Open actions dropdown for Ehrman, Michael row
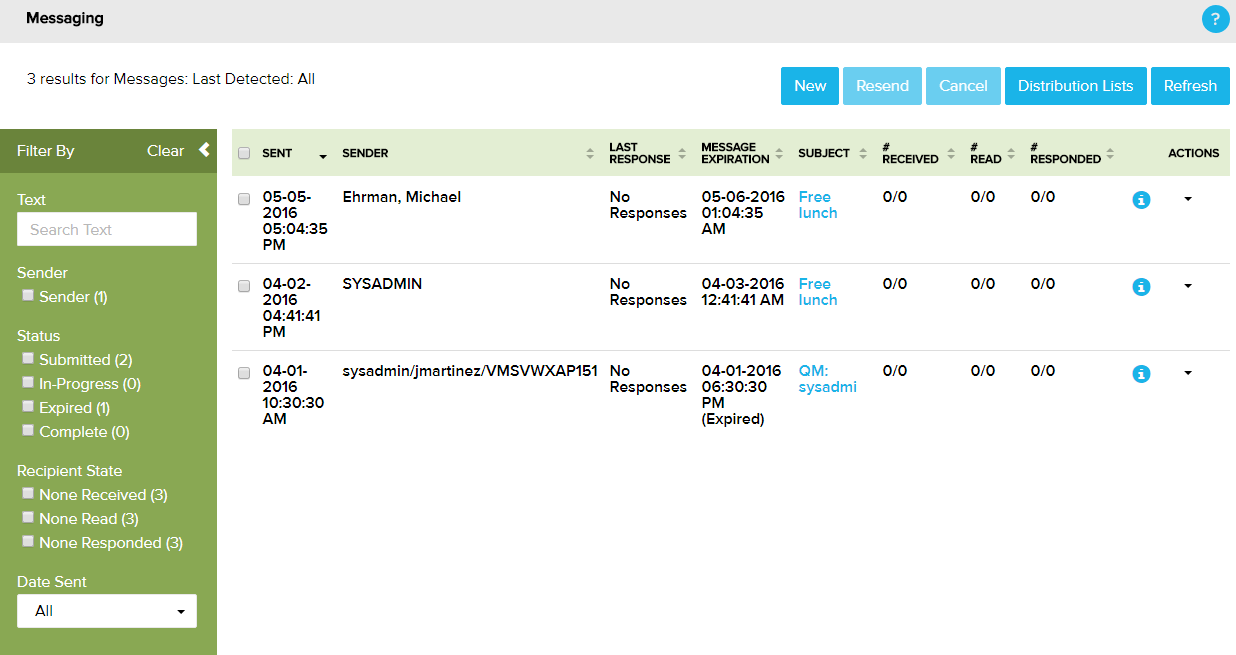1236x655 pixels. [x=1188, y=199]
